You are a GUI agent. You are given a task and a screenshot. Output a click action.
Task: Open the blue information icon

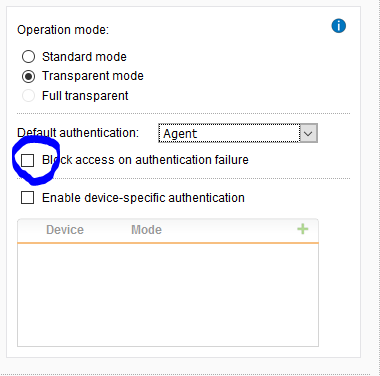339,26
